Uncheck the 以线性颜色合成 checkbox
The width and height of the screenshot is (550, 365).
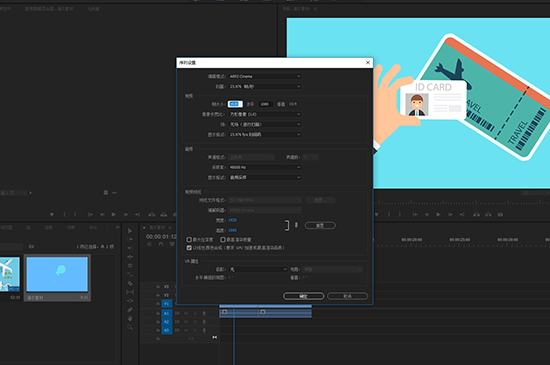coord(189,248)
